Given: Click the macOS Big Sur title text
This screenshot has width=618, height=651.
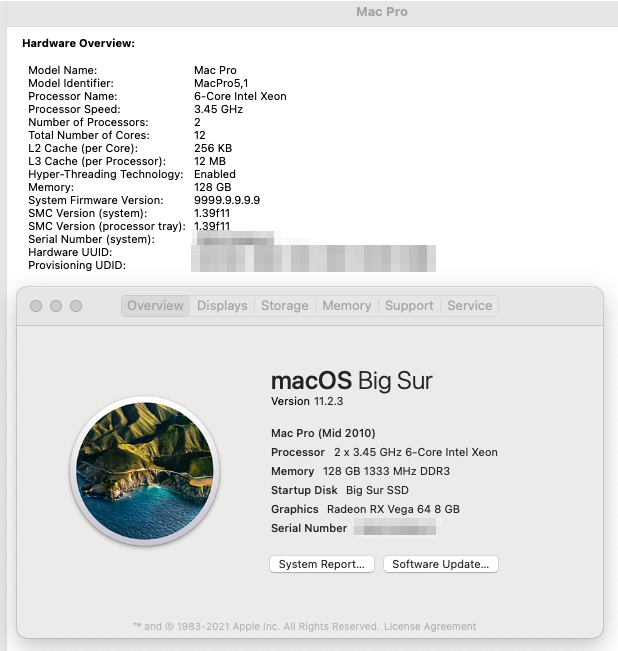Looking at the screenshot, I should pyautogui.click(x=352, y=380).
